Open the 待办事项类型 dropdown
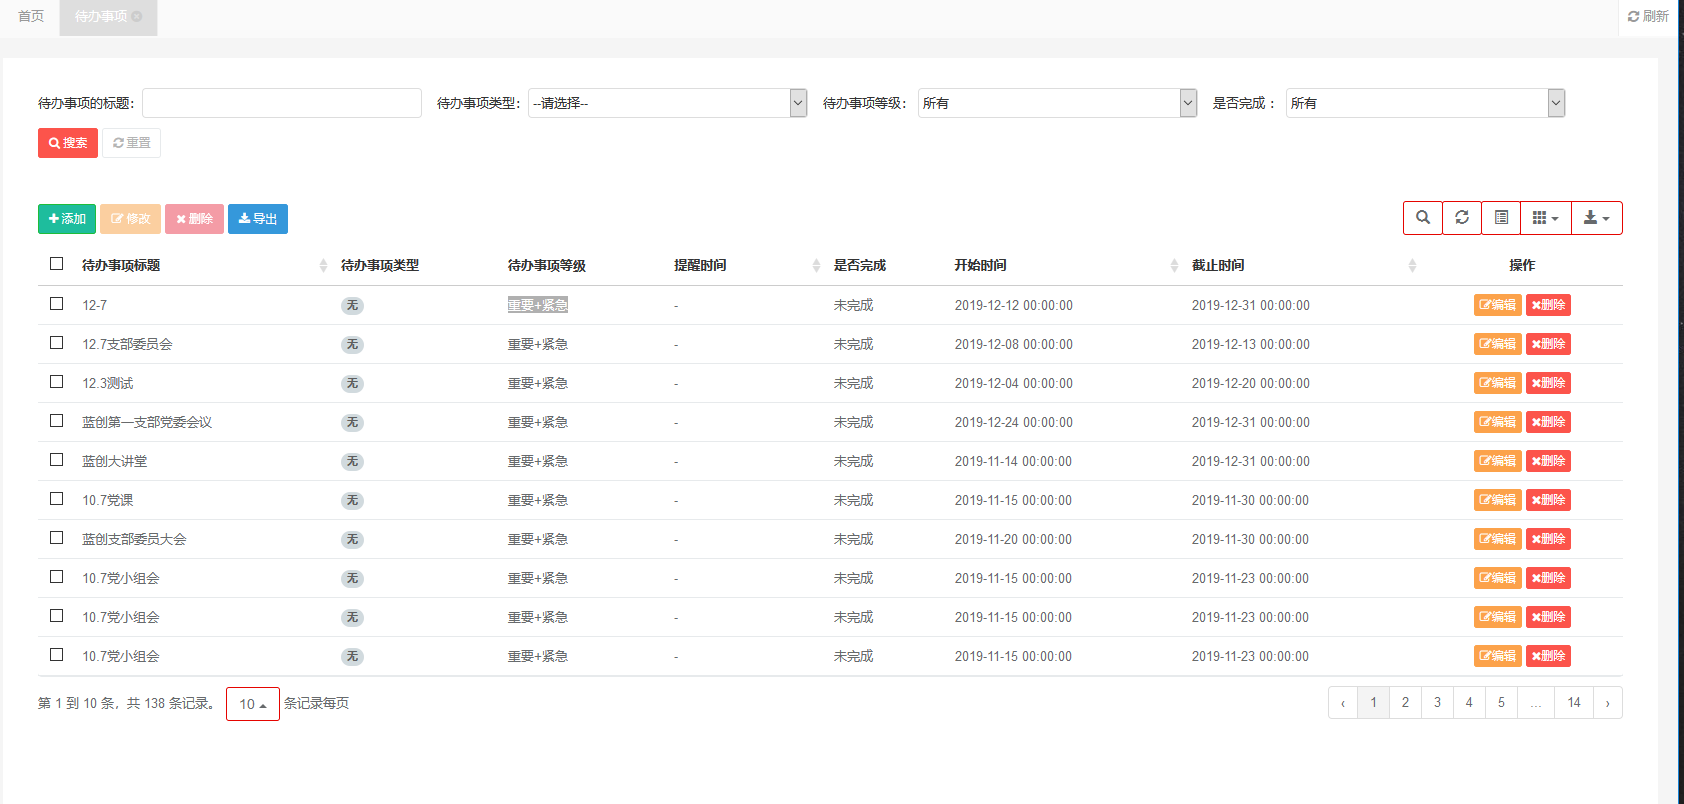Image resolution: width=1684 pixels, height=804 pixels. [667, 103]
